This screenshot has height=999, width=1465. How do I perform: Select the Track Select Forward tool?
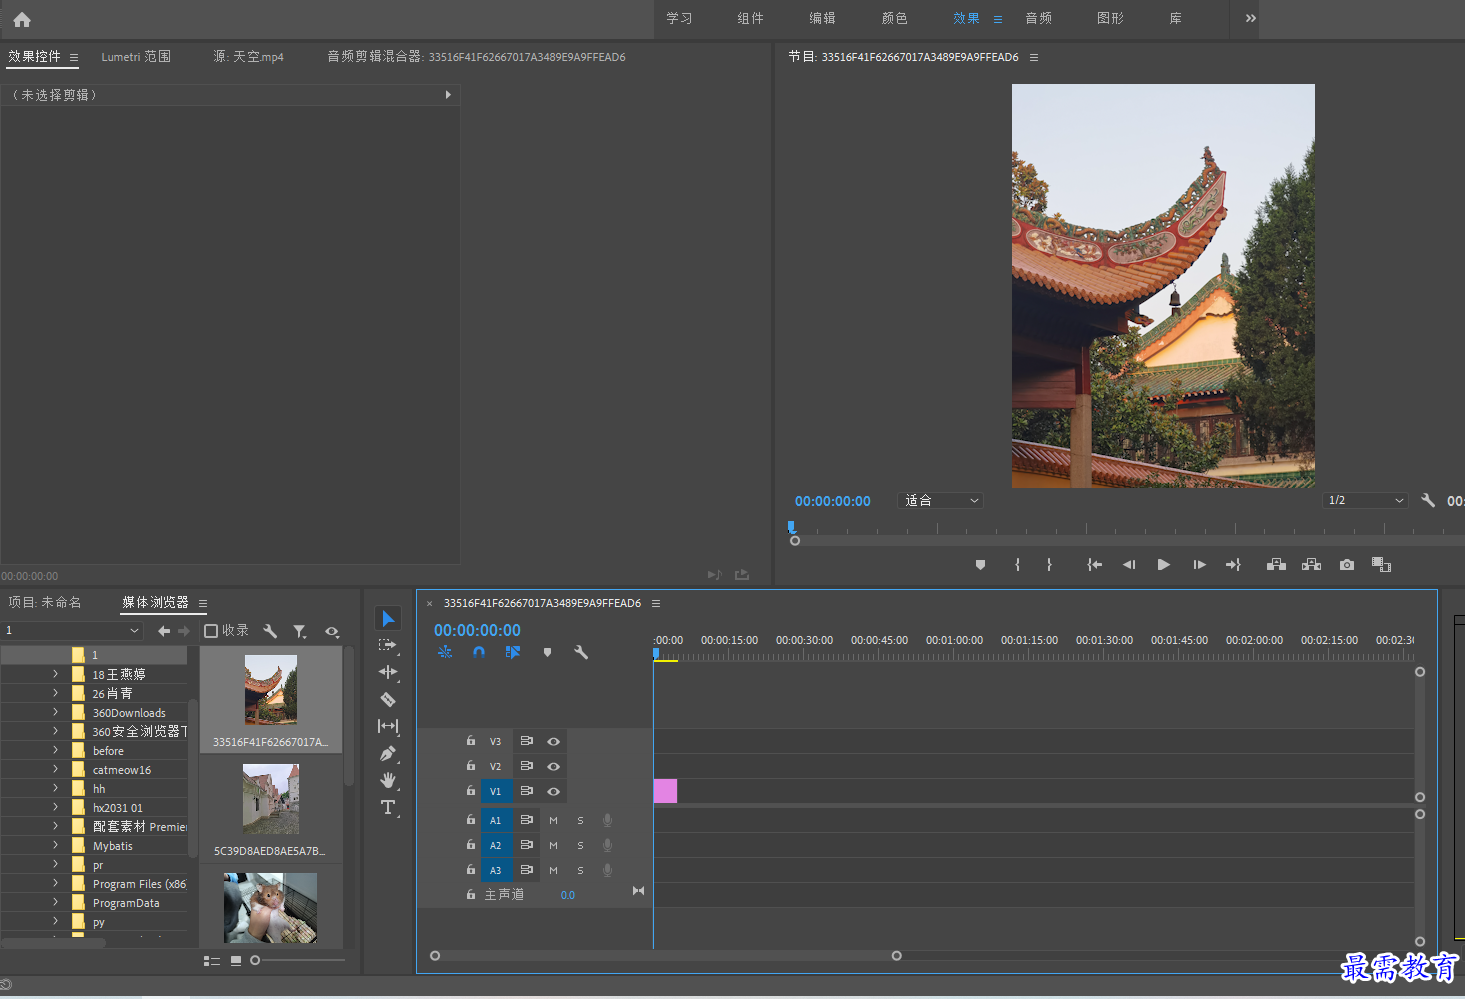click(x=388, y=646)
